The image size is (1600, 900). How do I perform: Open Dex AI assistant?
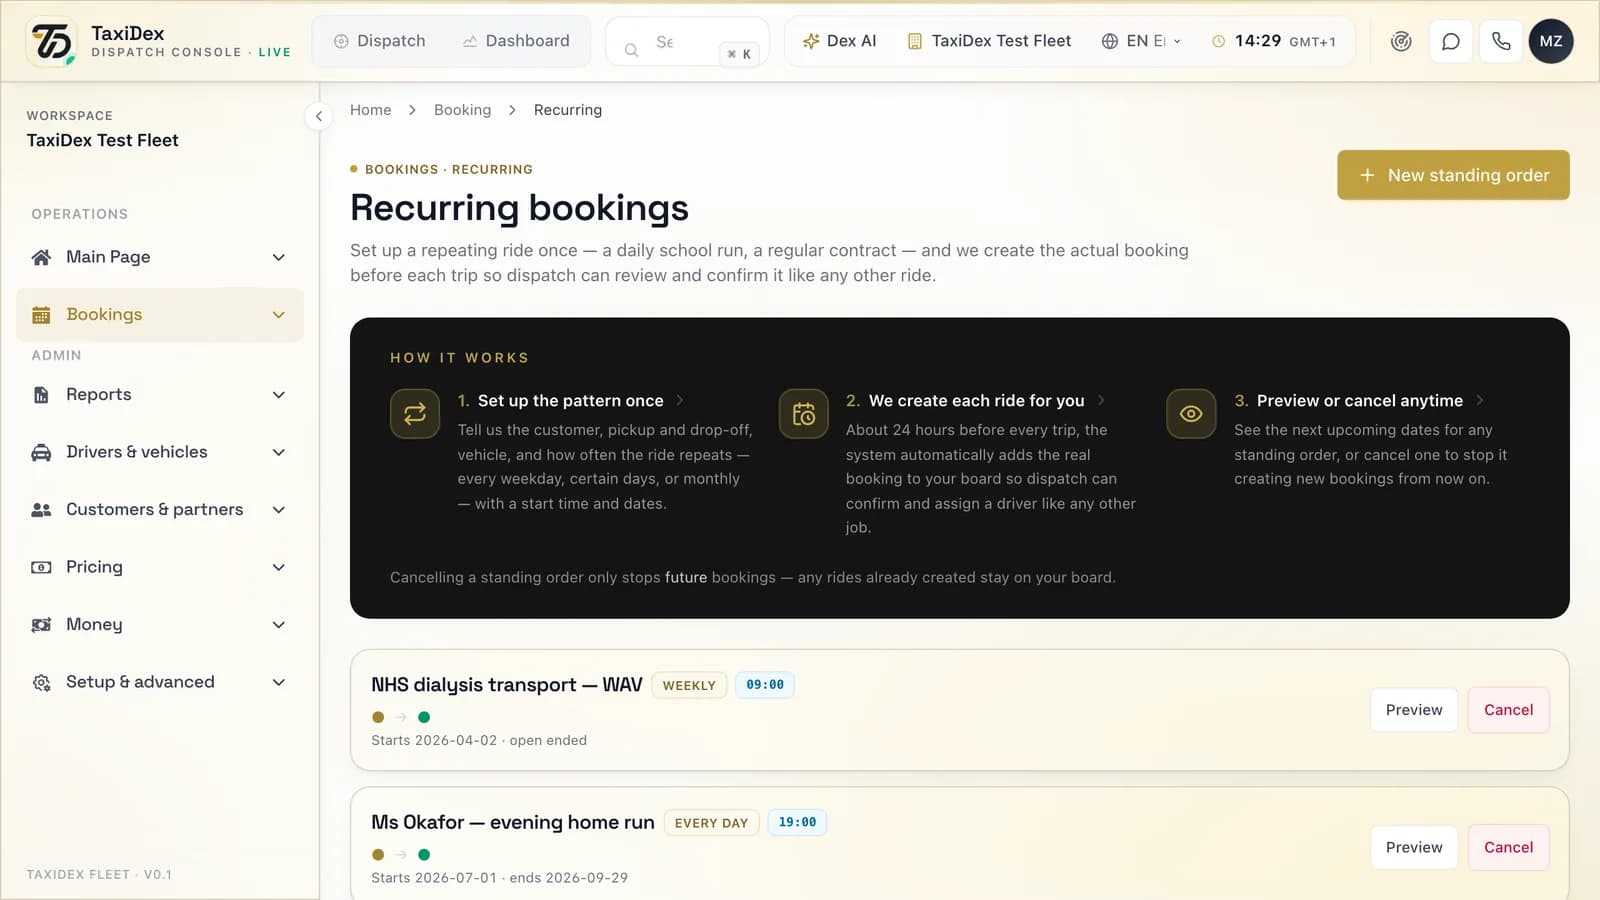pyautogui.click(x=839, y=41)
